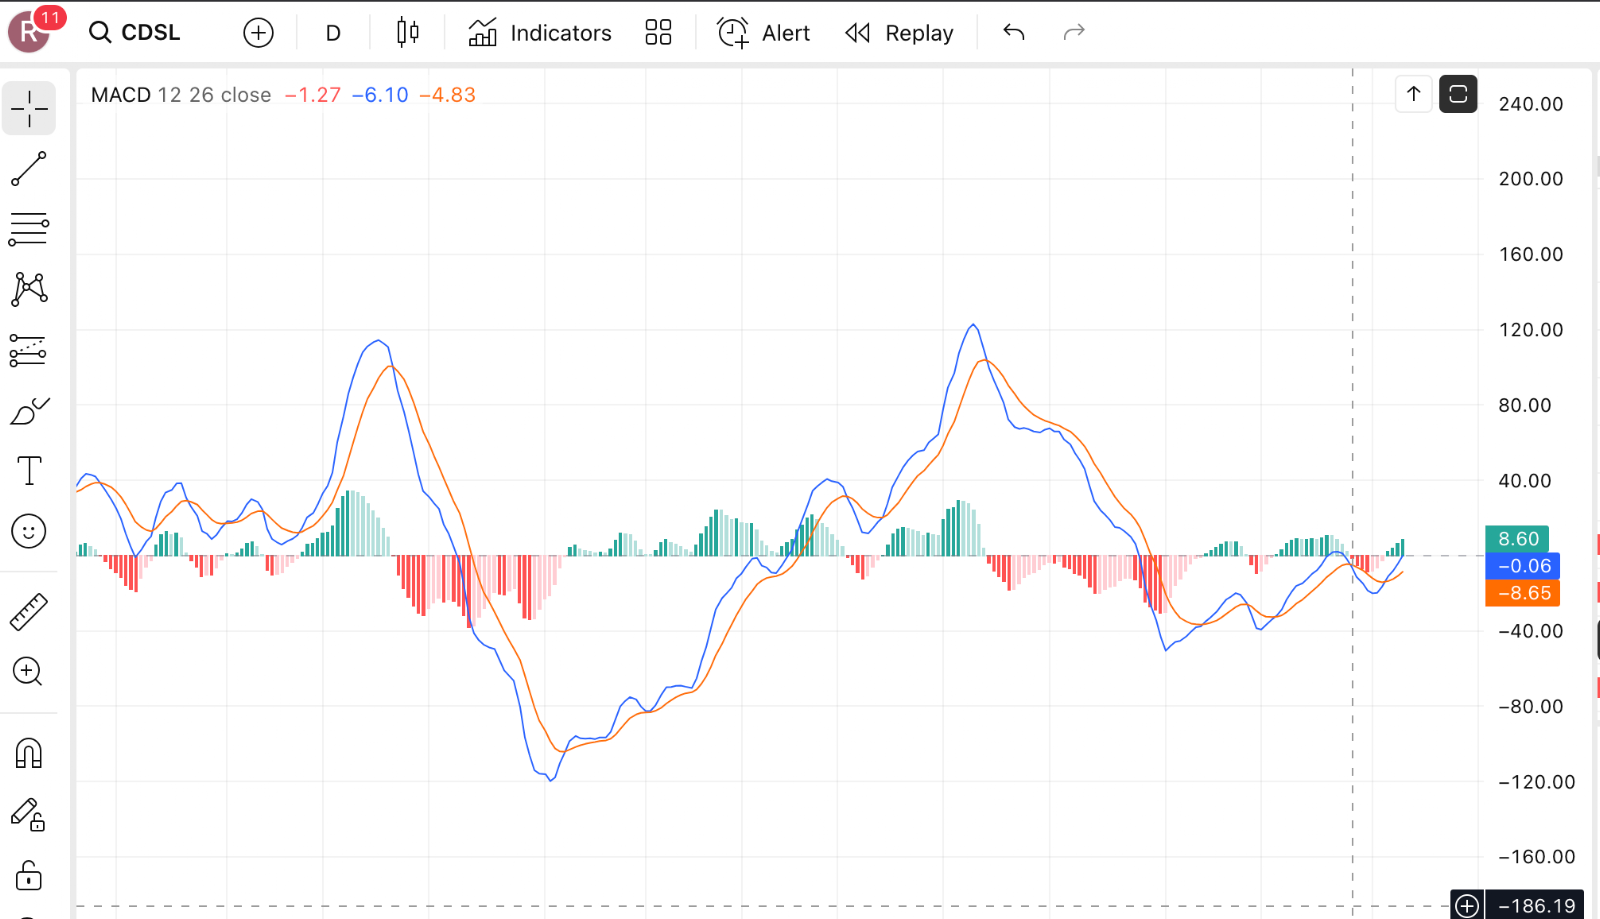
Task: Select the trend line drawing tool
Action: pyautogui.click(x=29, y=167)
